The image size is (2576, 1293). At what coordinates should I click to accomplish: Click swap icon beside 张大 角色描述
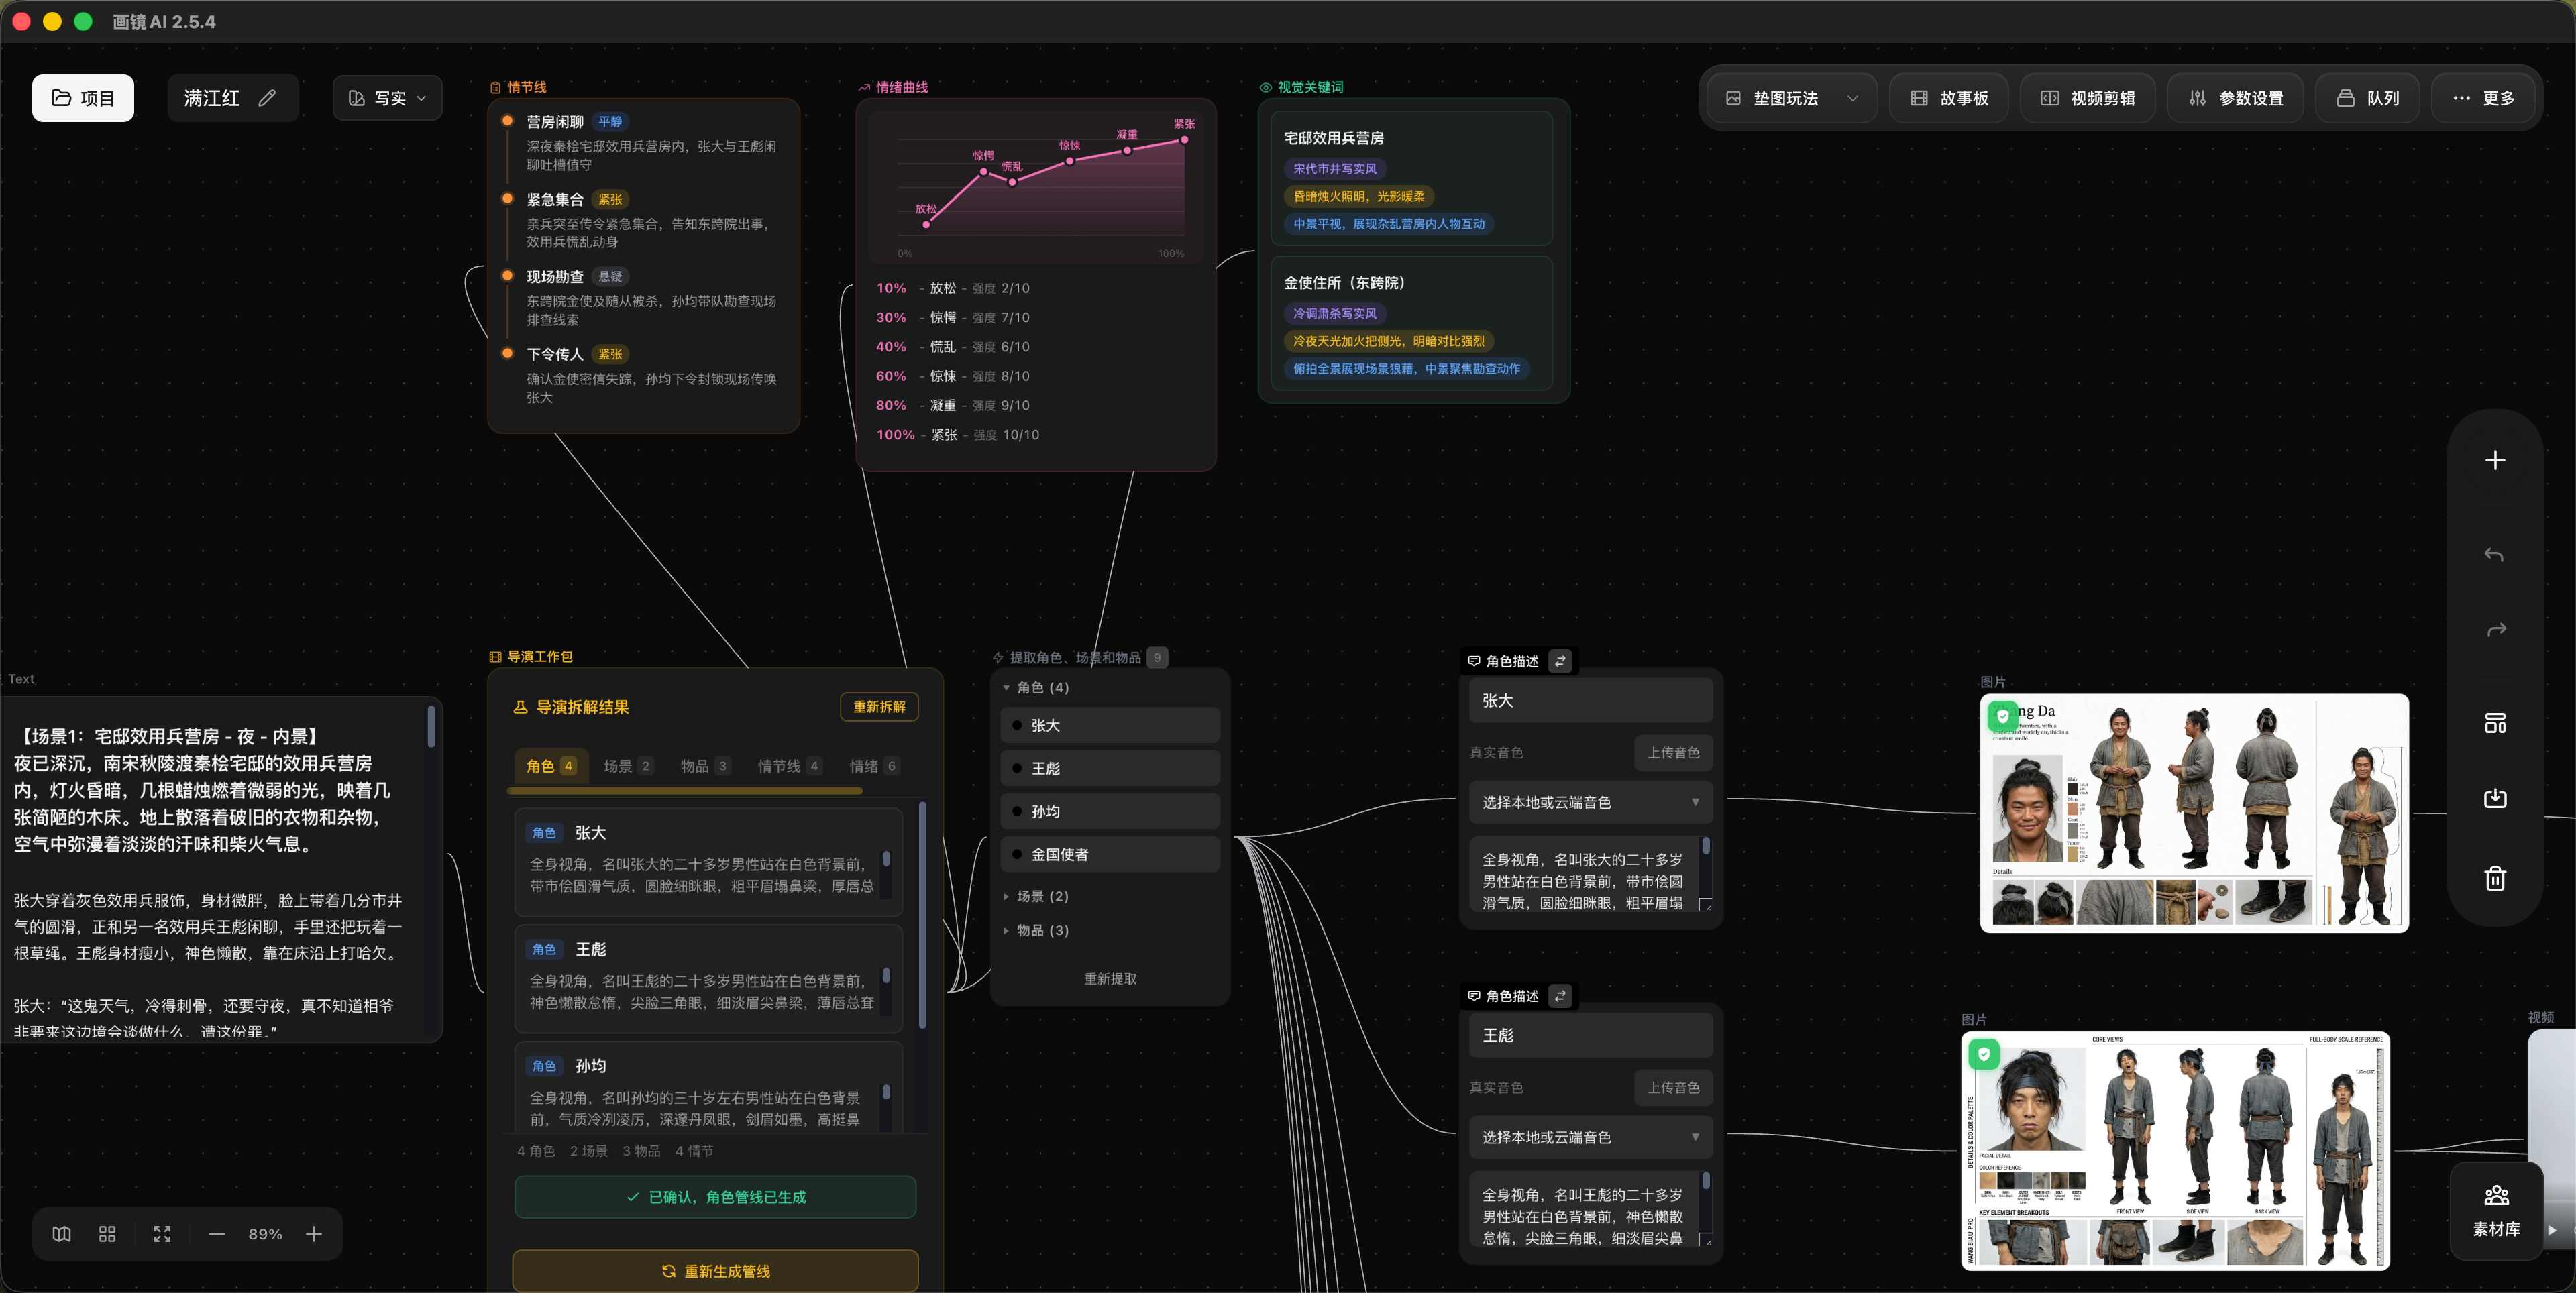[1560, 661]
